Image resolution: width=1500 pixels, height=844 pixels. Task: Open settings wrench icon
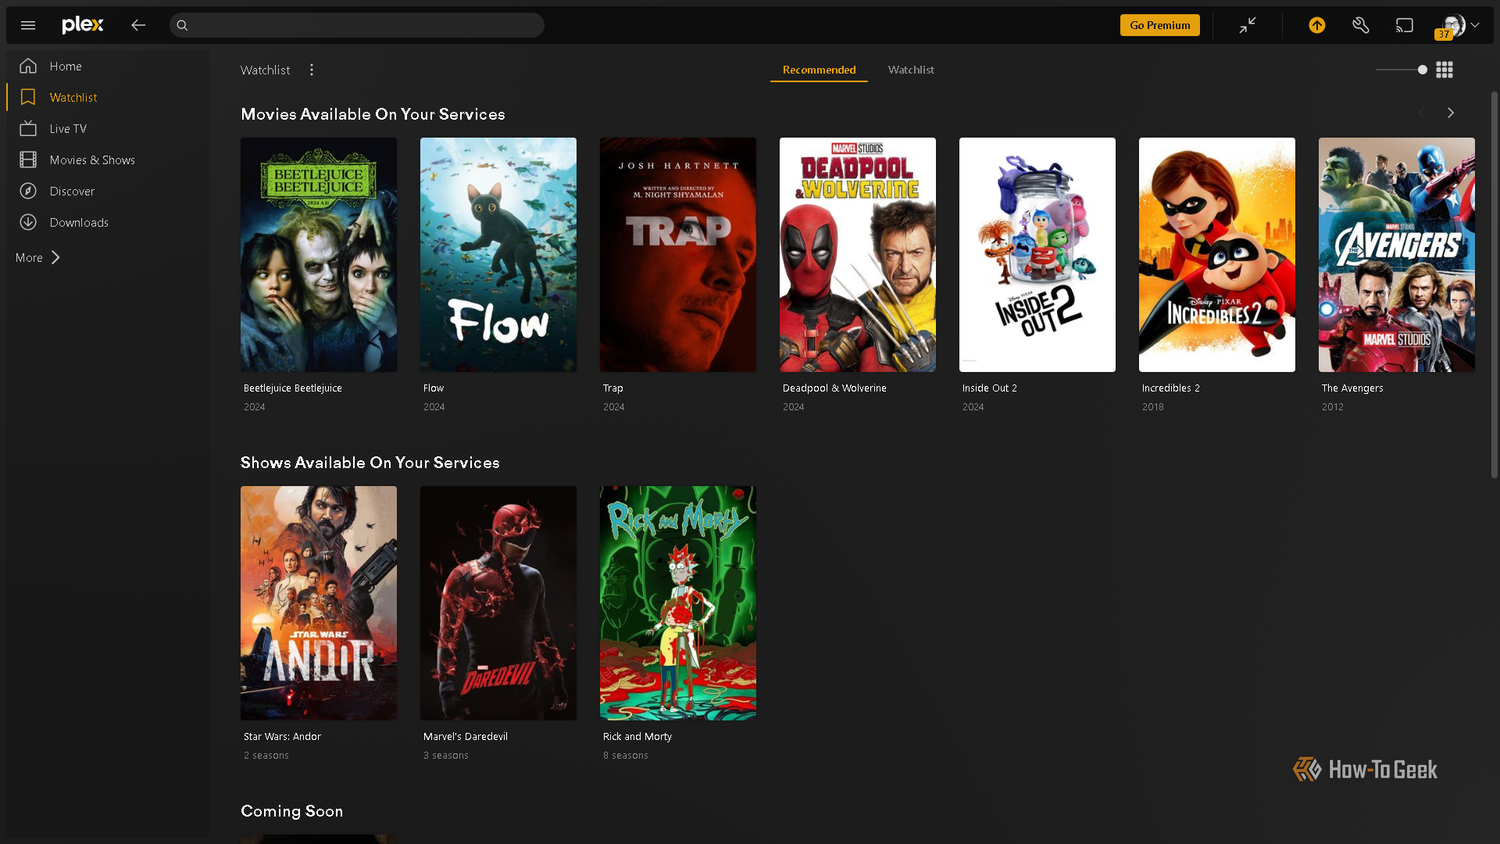point(1361,25)
